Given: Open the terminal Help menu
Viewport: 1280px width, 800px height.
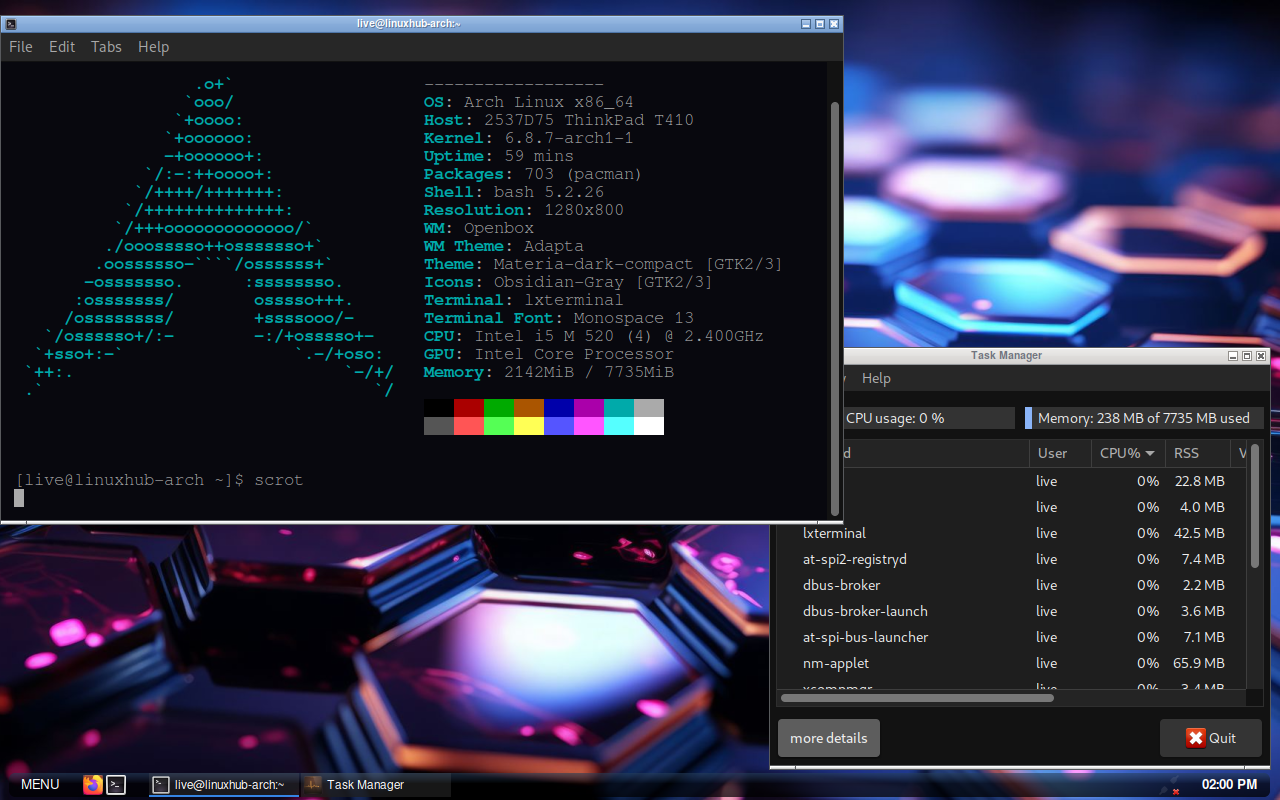Looking at the screenshot, I should [153, 47].
